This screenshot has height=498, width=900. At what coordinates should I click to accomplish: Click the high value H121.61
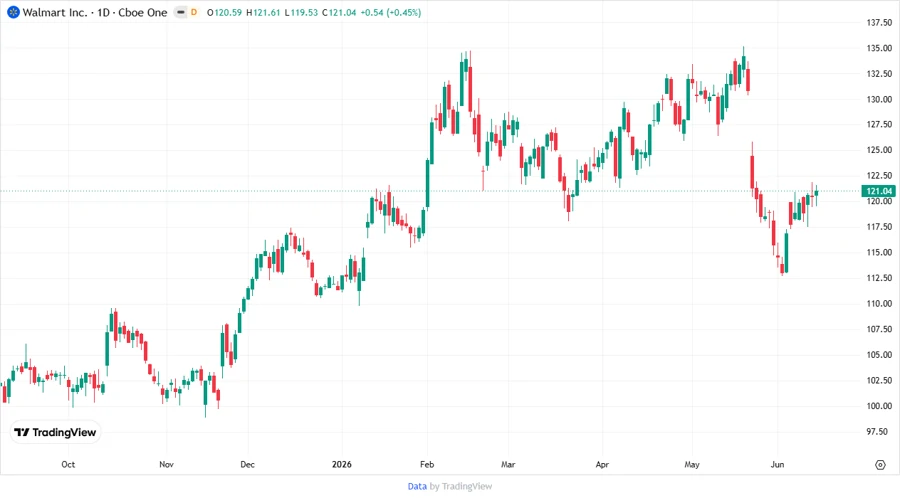click(x=263, y=12)
